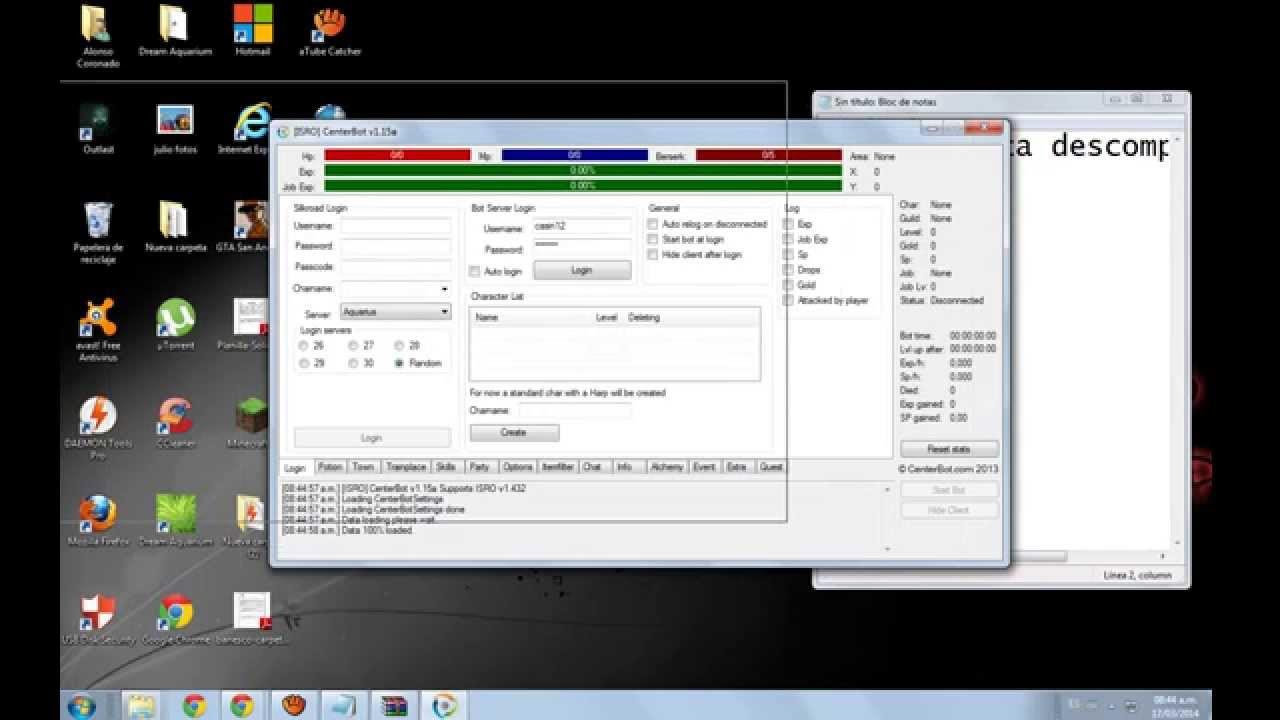Screen dimensions: 1280x720
Task: Click the Hide Client button
Action: [x=949, y=510]
